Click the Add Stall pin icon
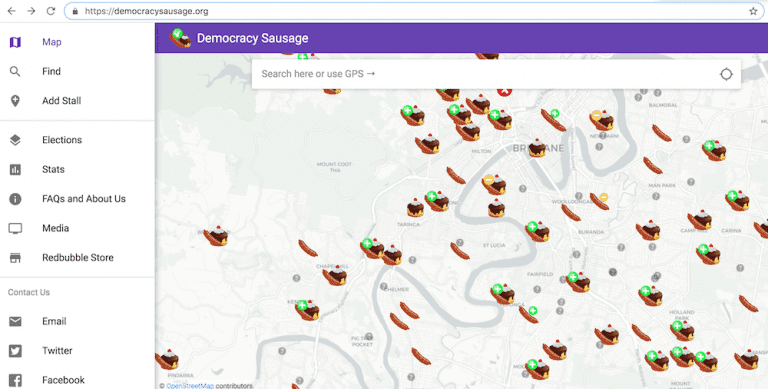This screenshot has width=768, height=389. 15,101
